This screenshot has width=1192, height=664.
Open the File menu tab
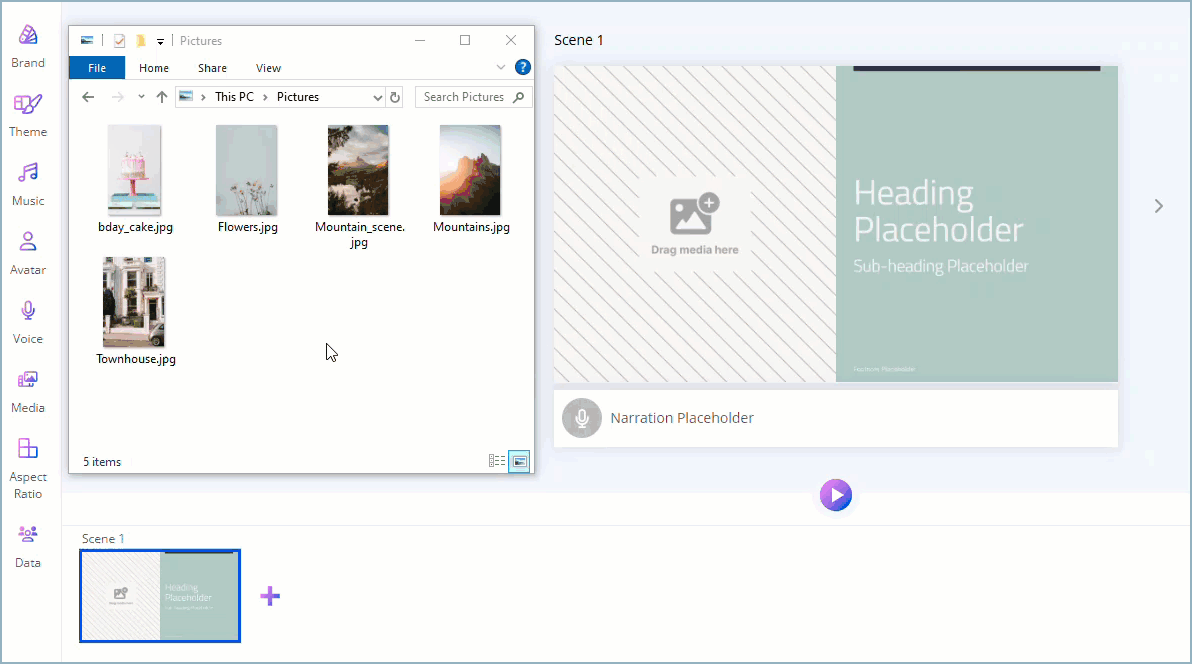click(x=97, y=68)
